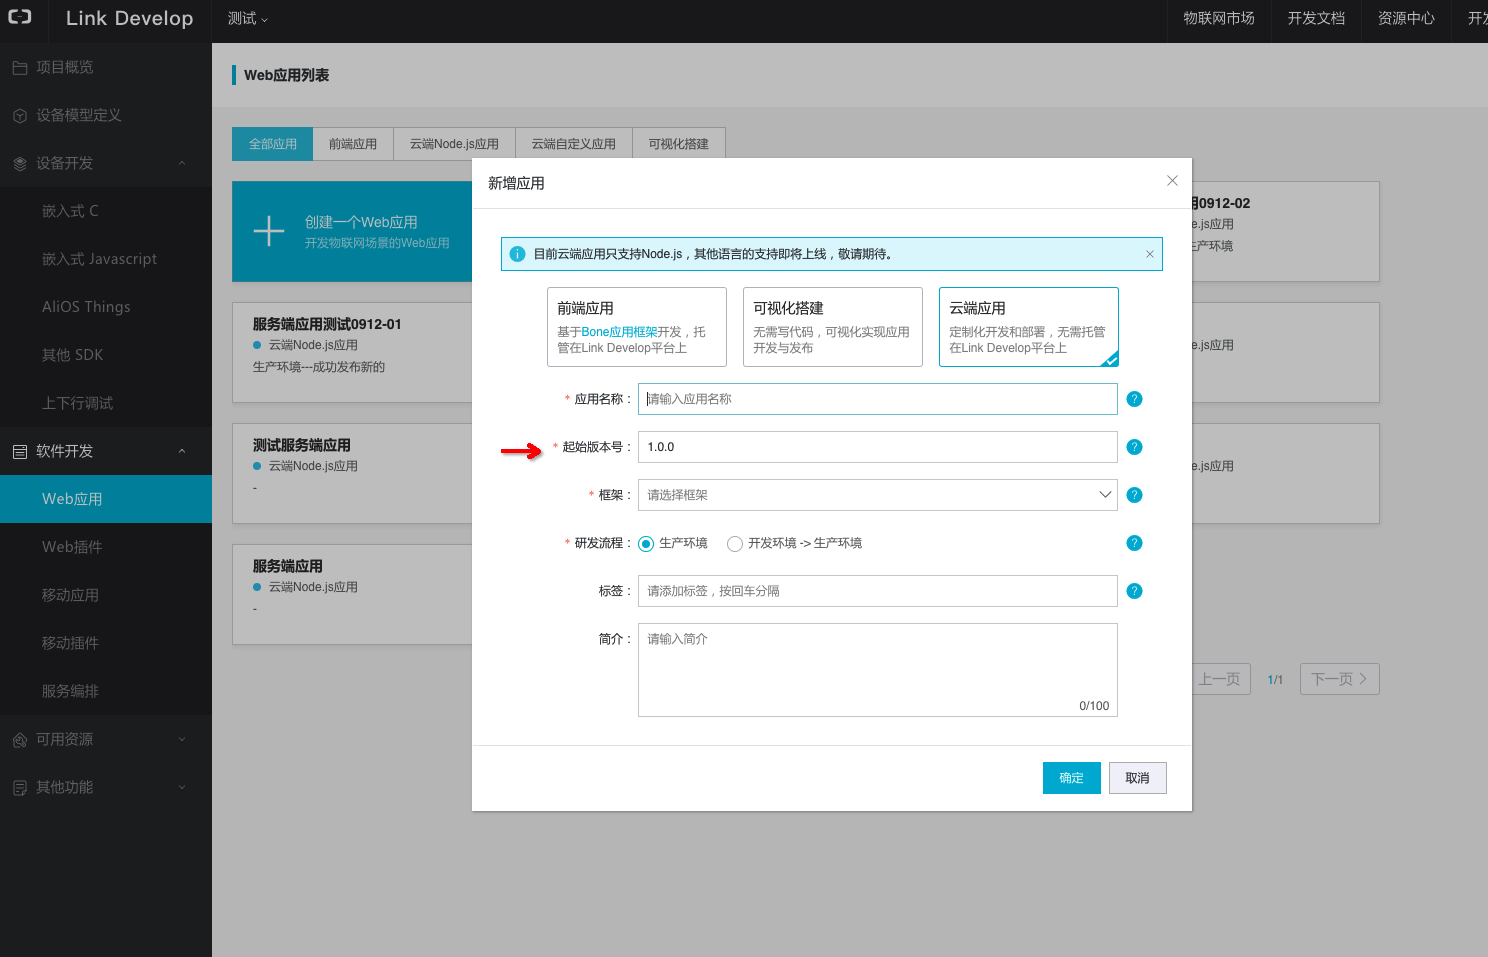The image size is (1488, 957).
Task: Collapse the 软件开发 section chevron
Action: (182, 451)
